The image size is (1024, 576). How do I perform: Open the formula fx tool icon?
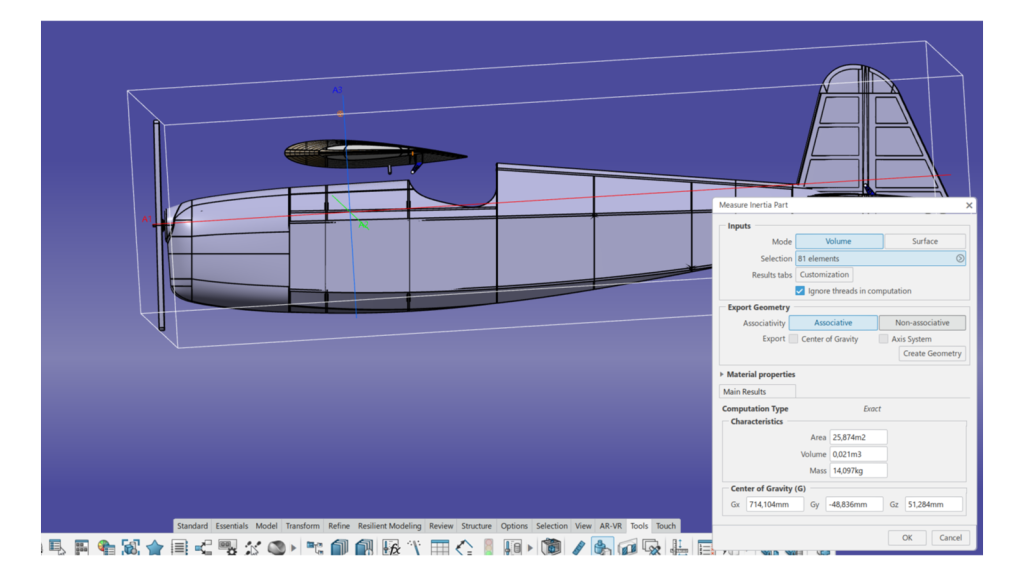[x=391, y=547]
